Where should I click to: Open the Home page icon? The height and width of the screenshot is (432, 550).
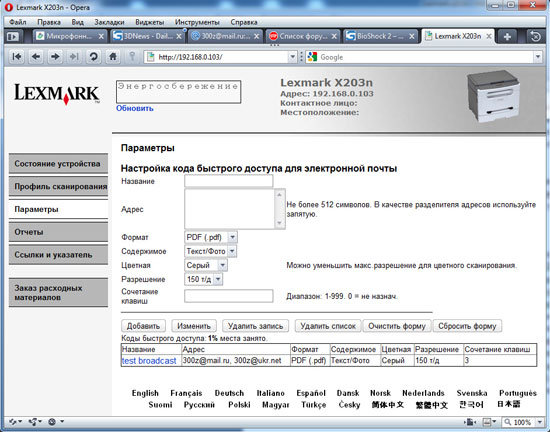pos(113,56)
